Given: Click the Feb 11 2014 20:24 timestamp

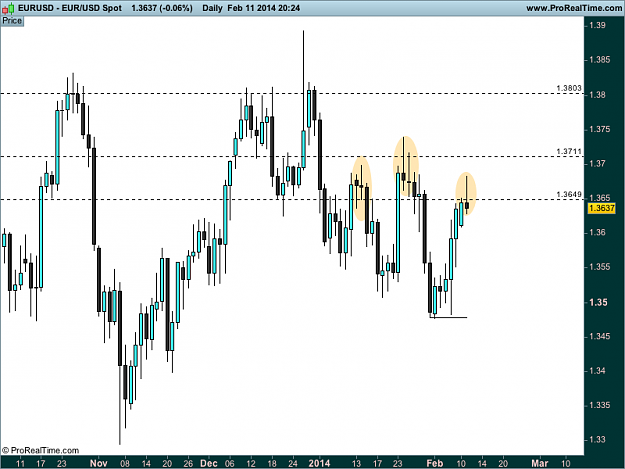Looking at the screenshot, I should point(263,8).
